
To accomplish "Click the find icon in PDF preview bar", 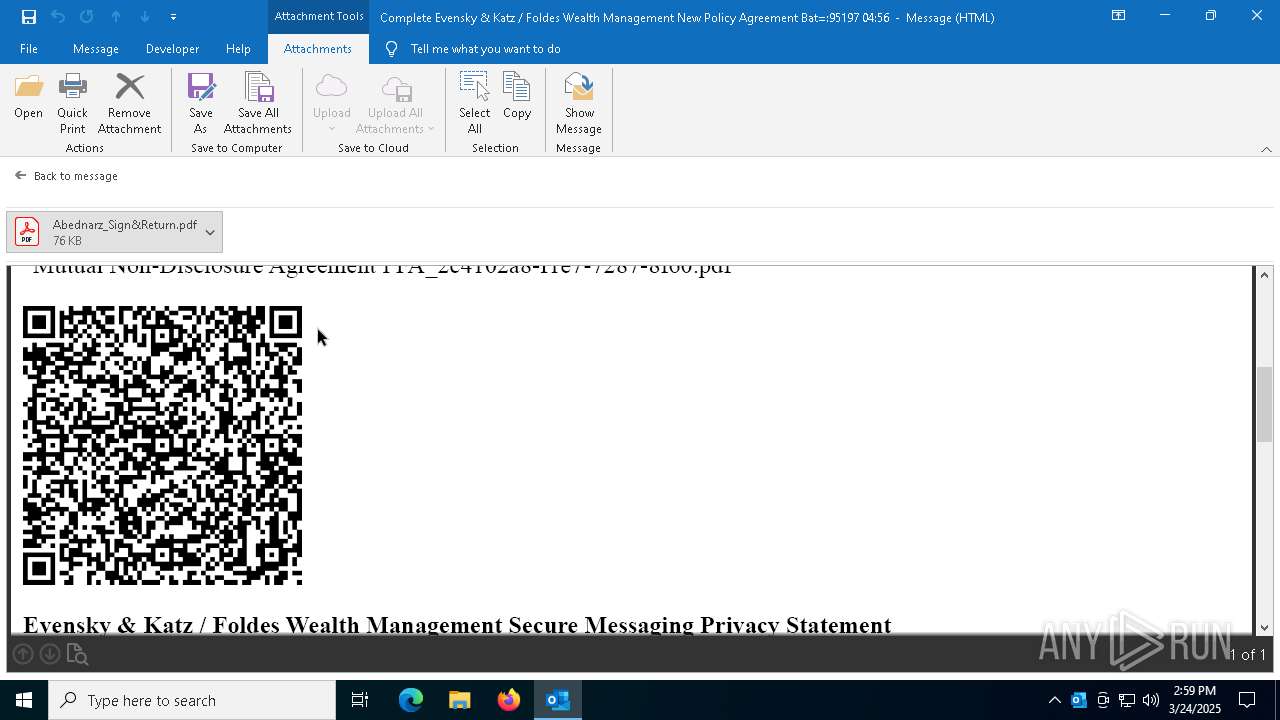I will (x=77, y=654).
